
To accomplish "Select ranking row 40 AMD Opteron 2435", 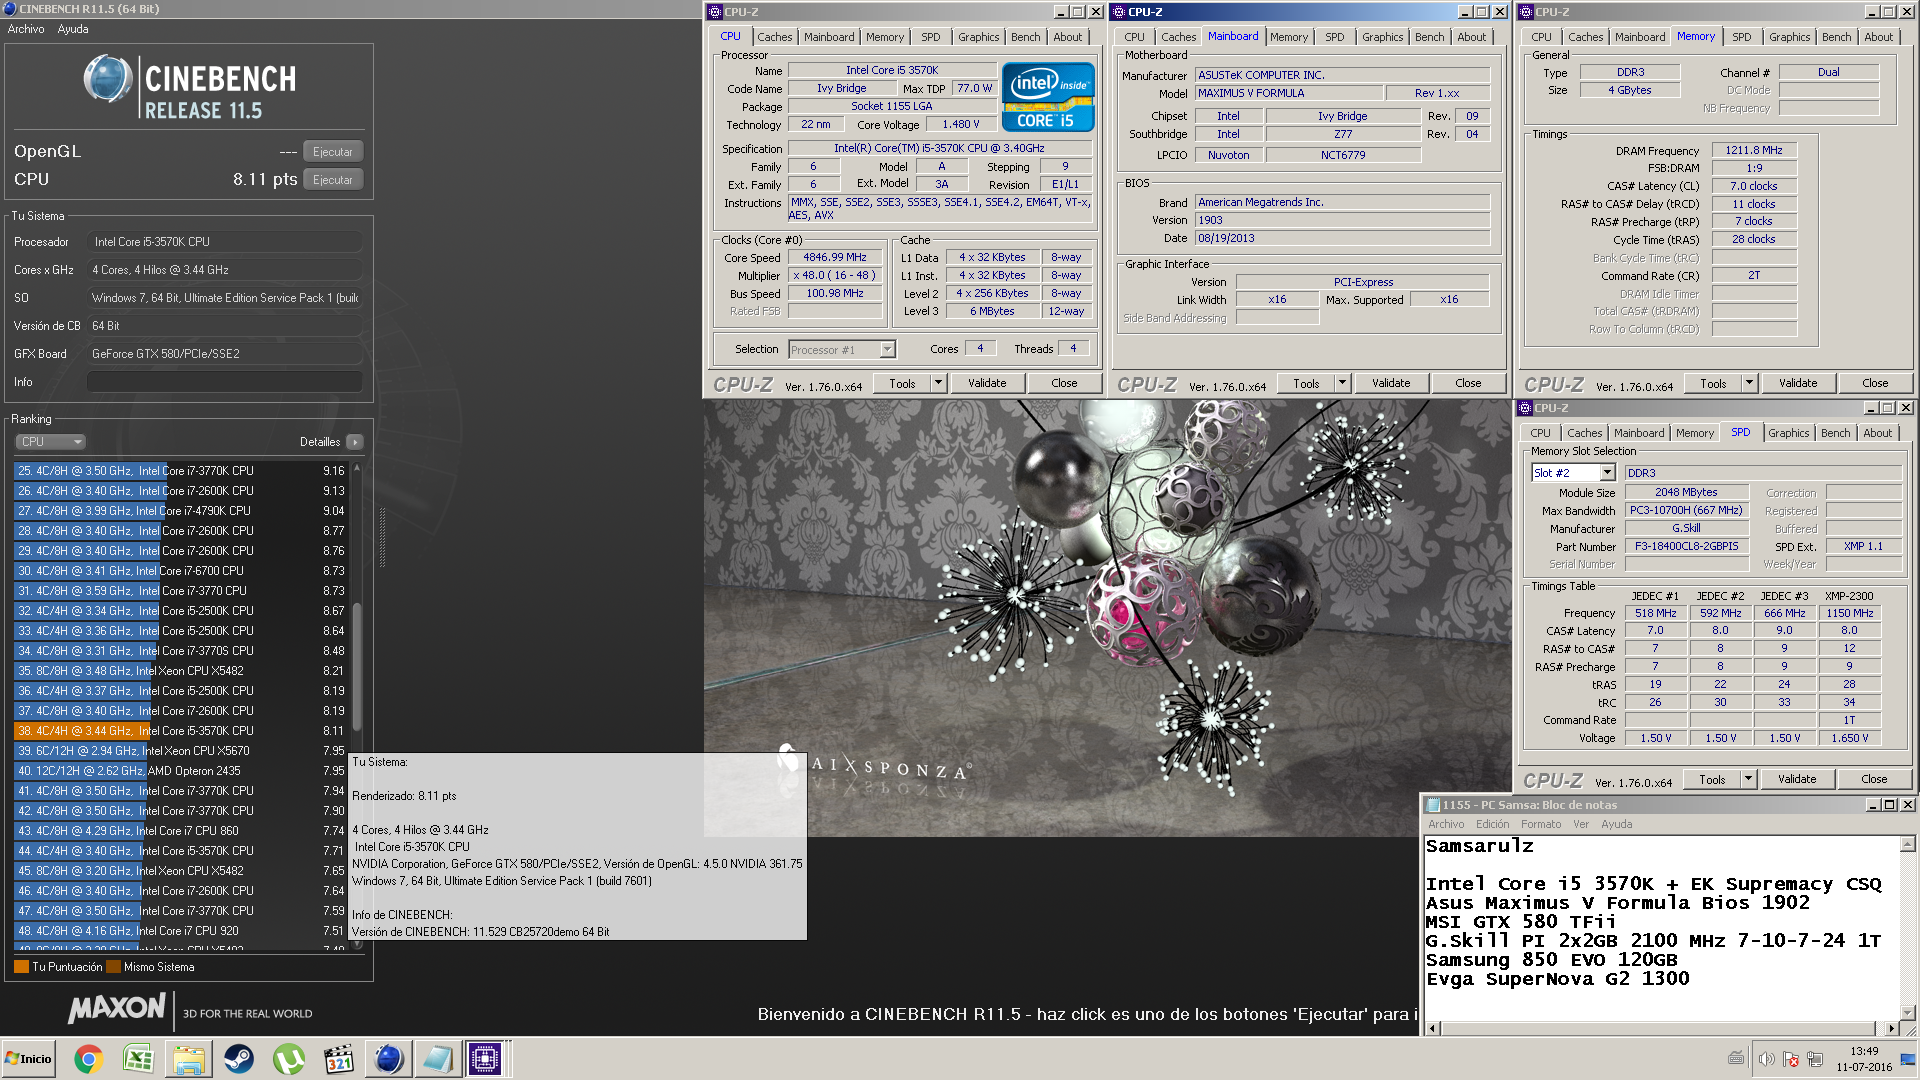I will tap(180, 771).
